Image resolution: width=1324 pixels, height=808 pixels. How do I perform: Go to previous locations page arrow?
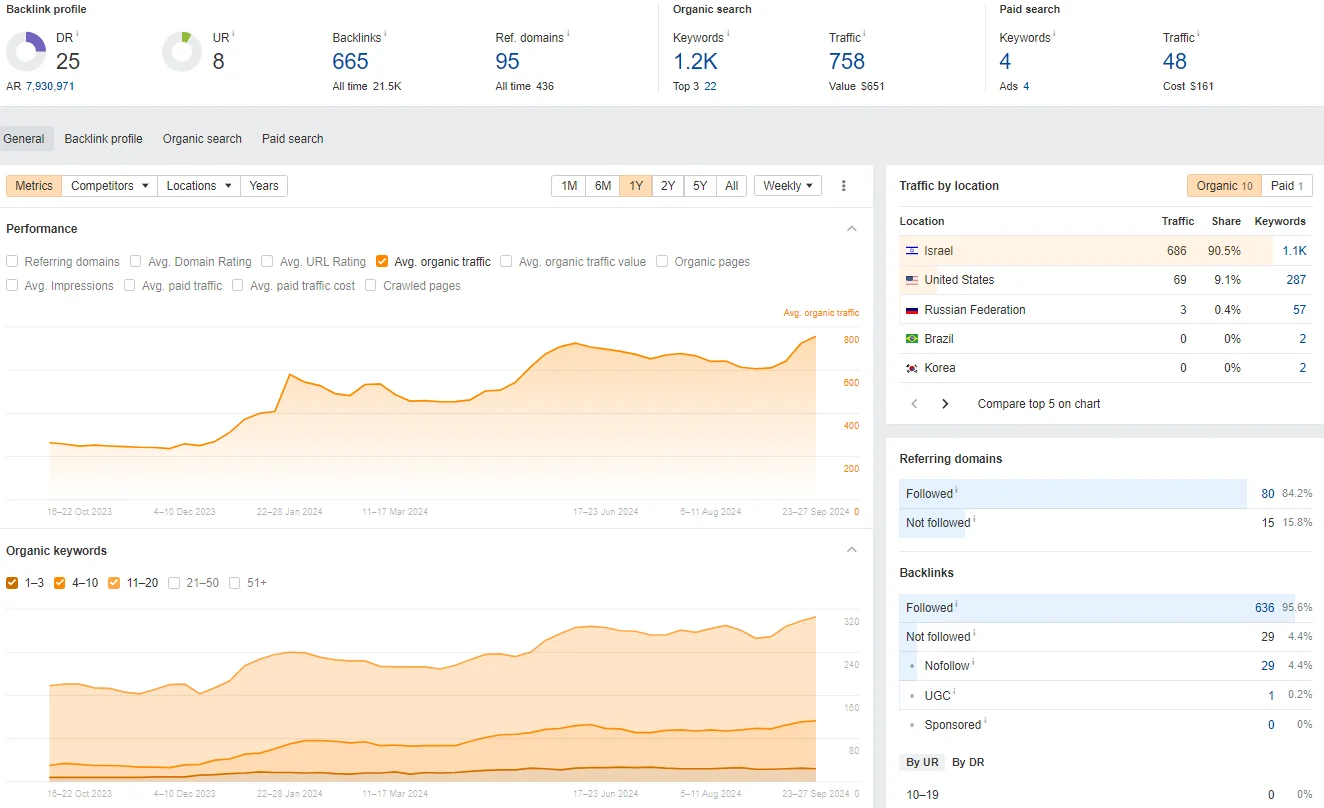tap(914, 404)
